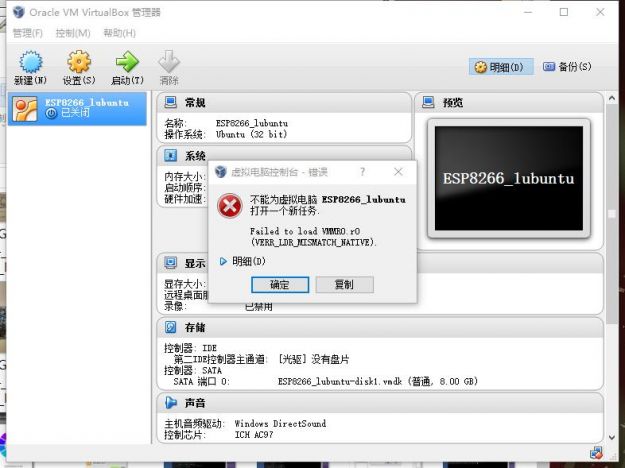Click the 声音 section header title
The height and width of the screenshot is (468, 625).
click(195, 403)
